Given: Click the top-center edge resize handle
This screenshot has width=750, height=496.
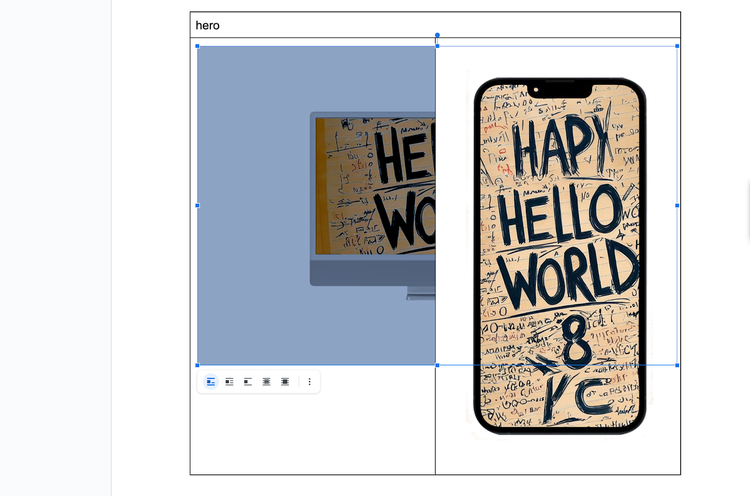Looking at the screenshot, I should tap(437, 46).
